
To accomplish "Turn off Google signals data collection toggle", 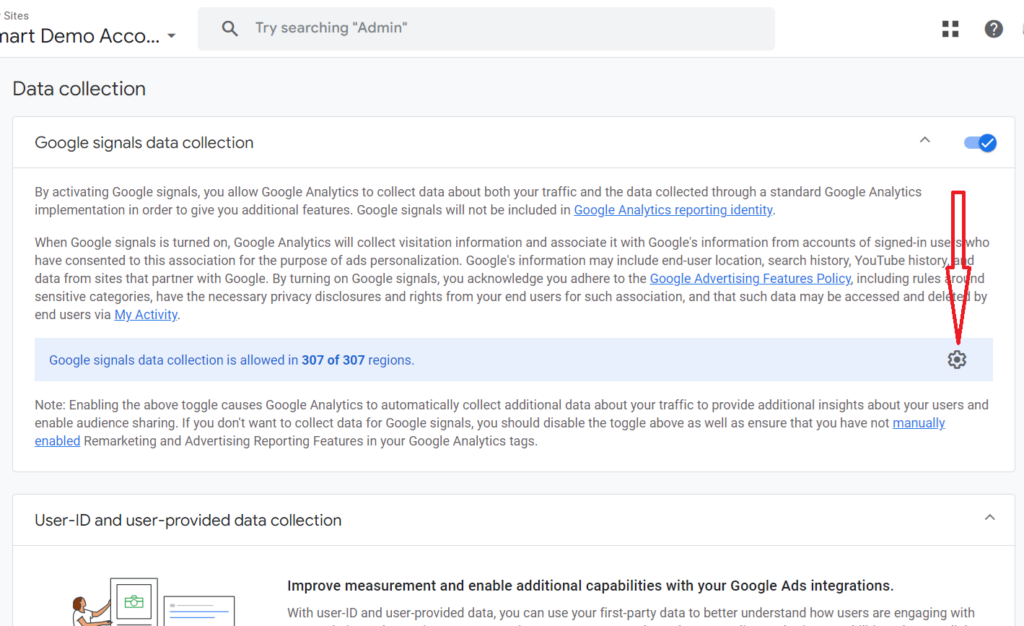I will 980,143.
